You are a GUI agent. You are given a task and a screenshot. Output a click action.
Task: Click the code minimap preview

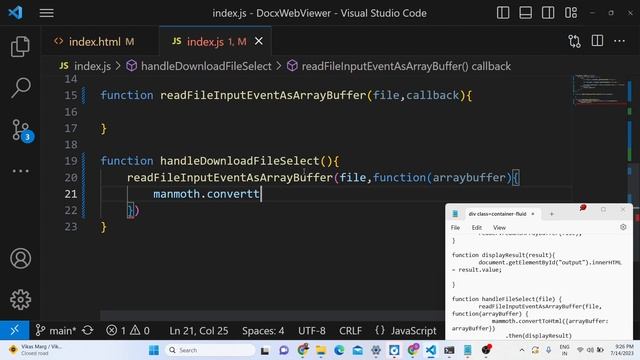coord(599,91)
